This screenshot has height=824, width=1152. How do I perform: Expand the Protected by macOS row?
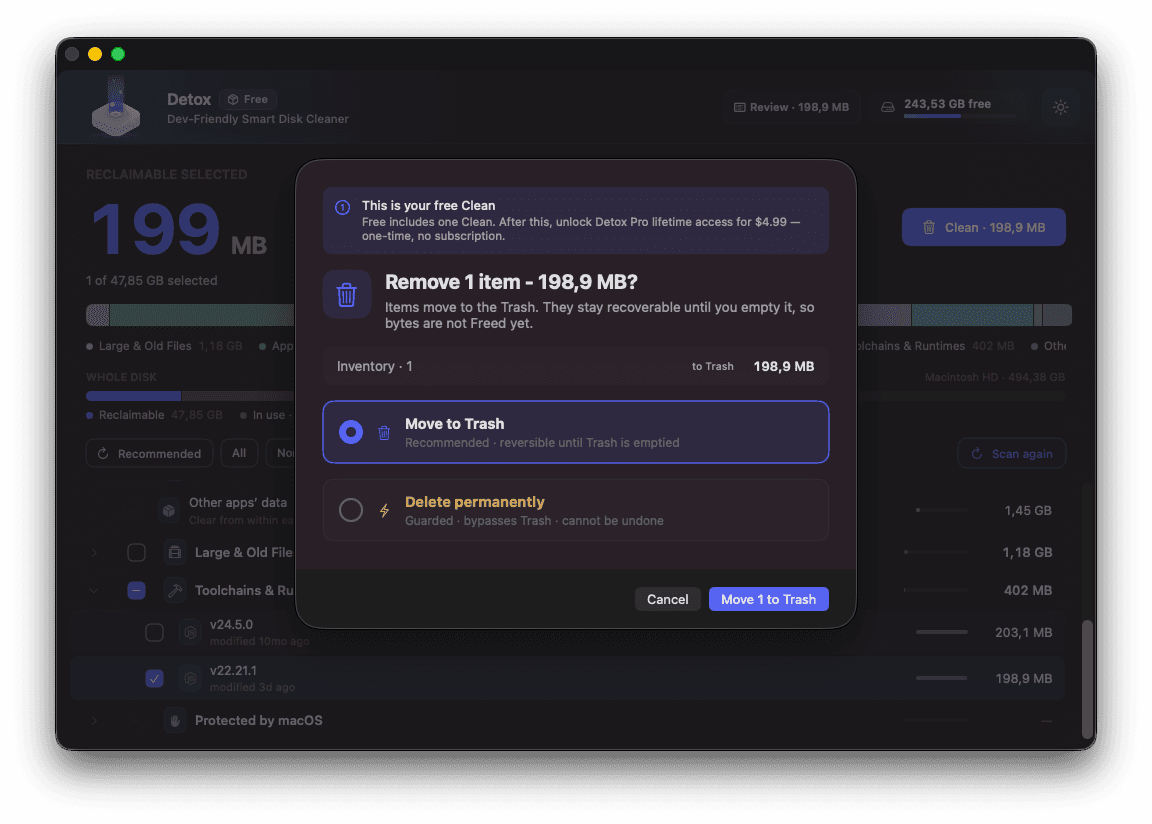click(94, 720)
